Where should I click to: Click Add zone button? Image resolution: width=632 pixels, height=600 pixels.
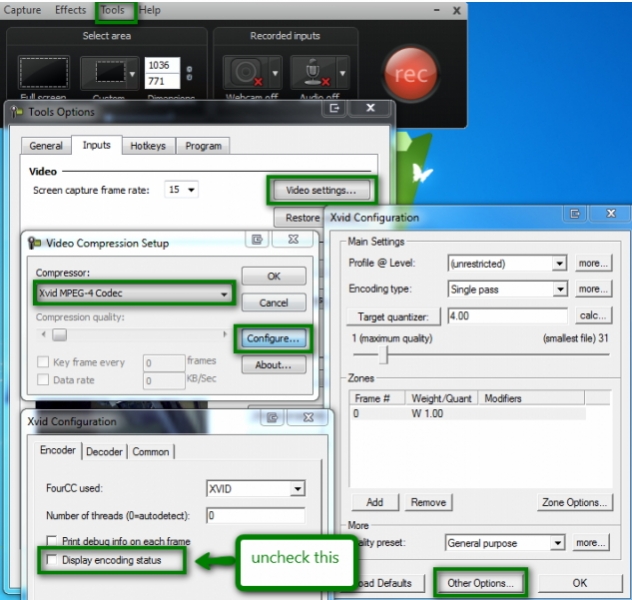[375, 502]
